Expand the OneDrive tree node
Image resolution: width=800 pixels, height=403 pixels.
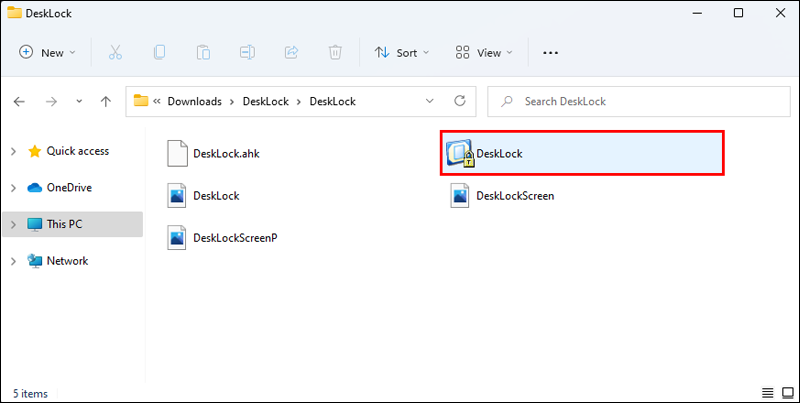[x=13, y=187]
